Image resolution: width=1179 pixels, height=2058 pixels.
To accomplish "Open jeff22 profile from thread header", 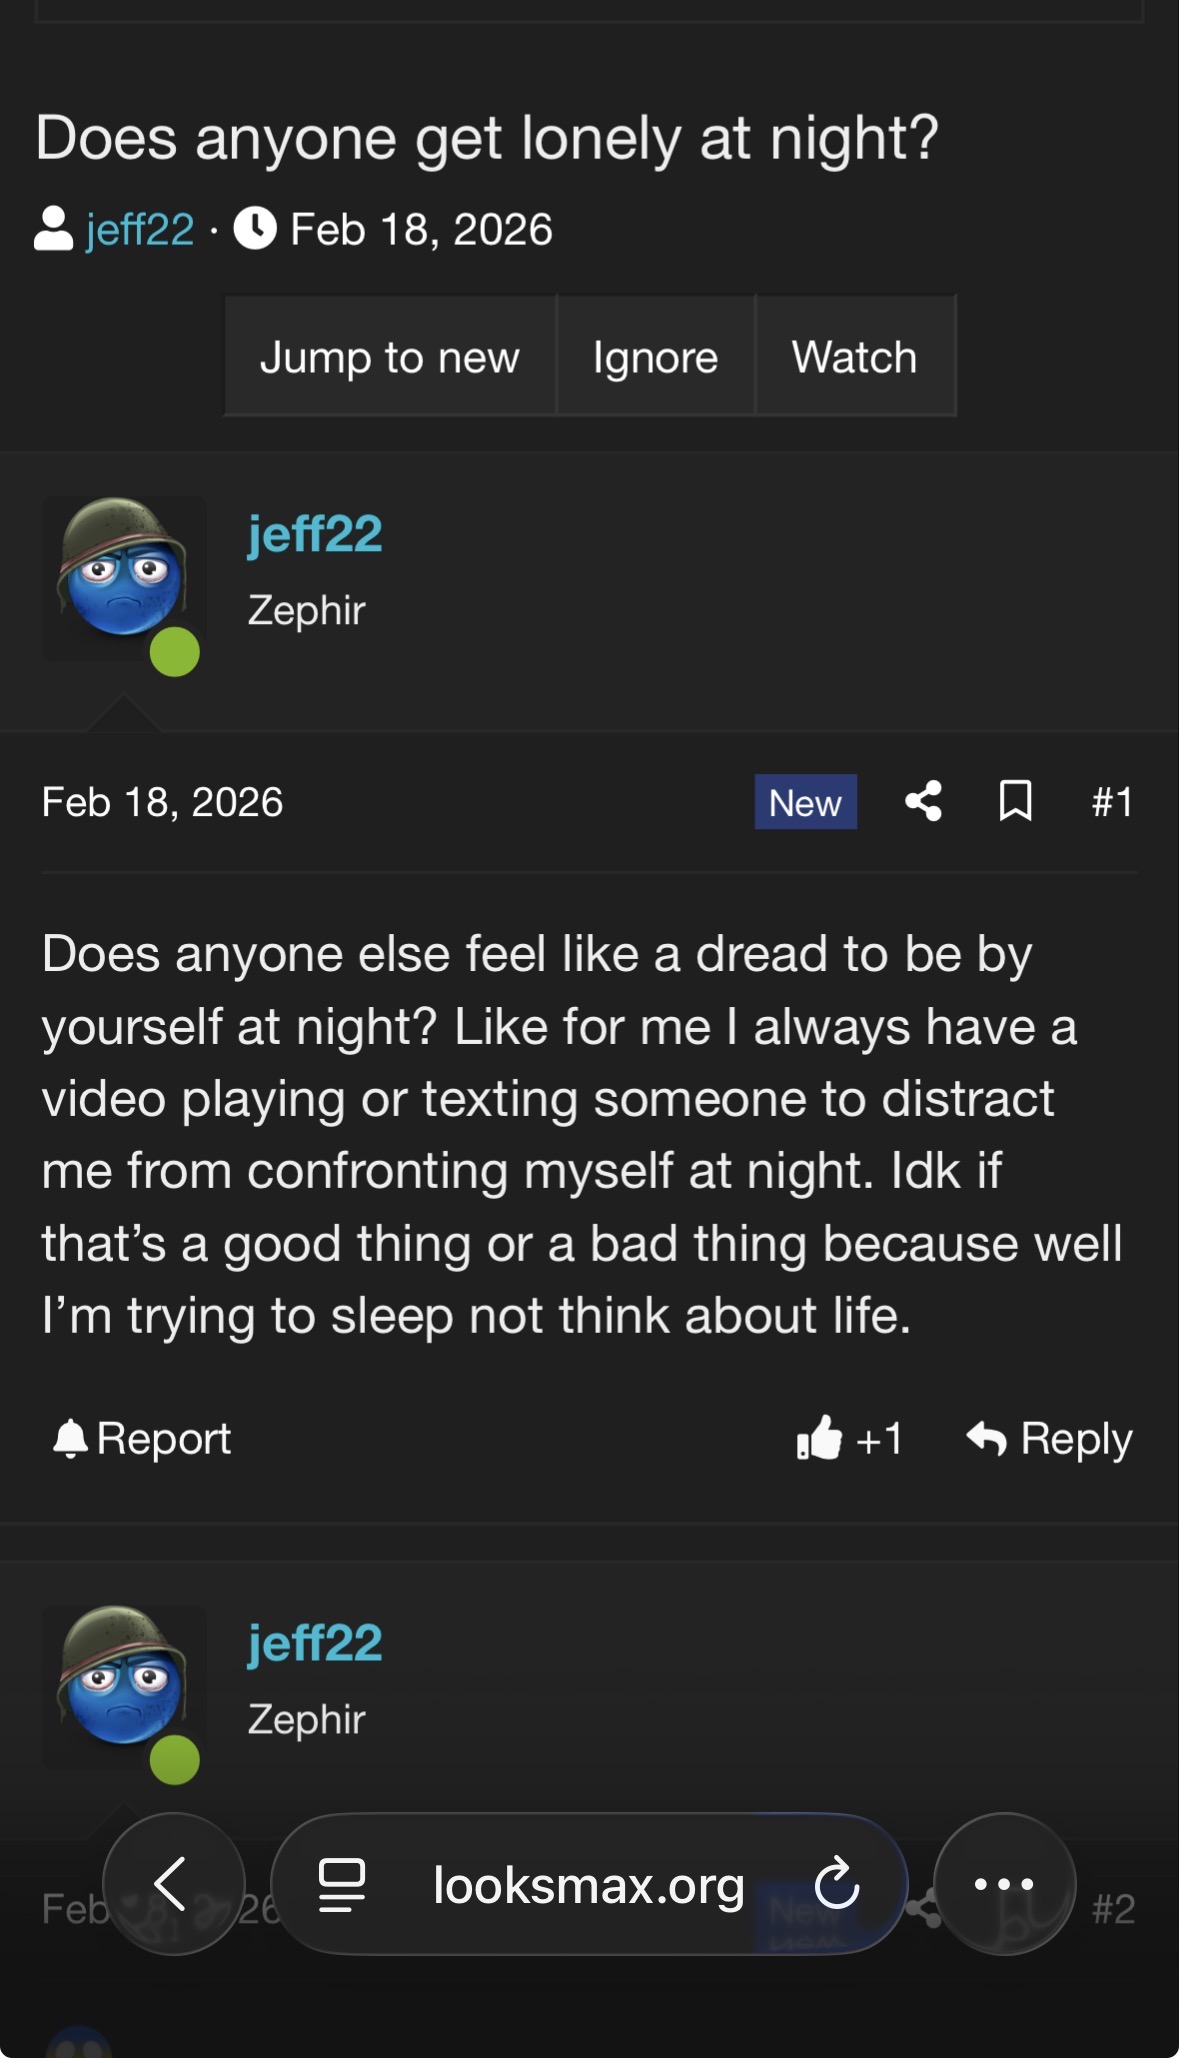I will 140,229.
